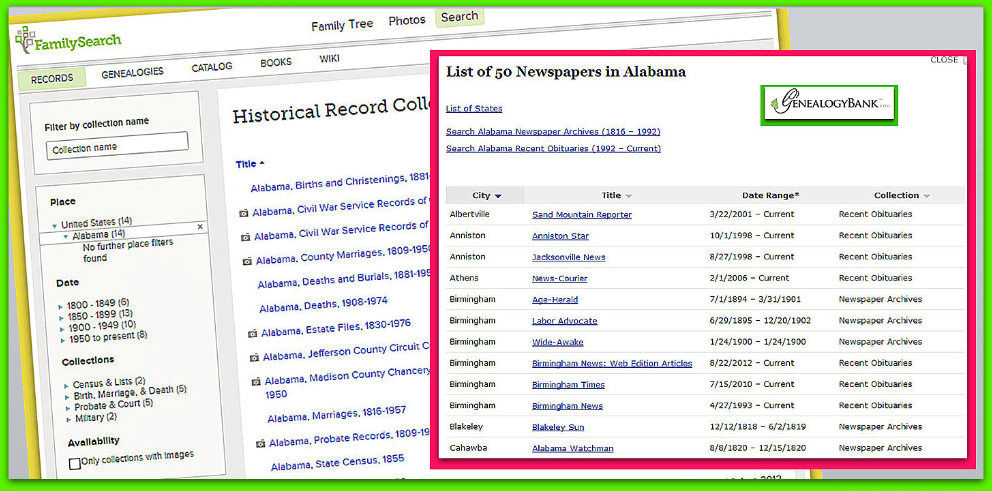Open the Birmingham News 4/27/1993 row link

point(567,406)
